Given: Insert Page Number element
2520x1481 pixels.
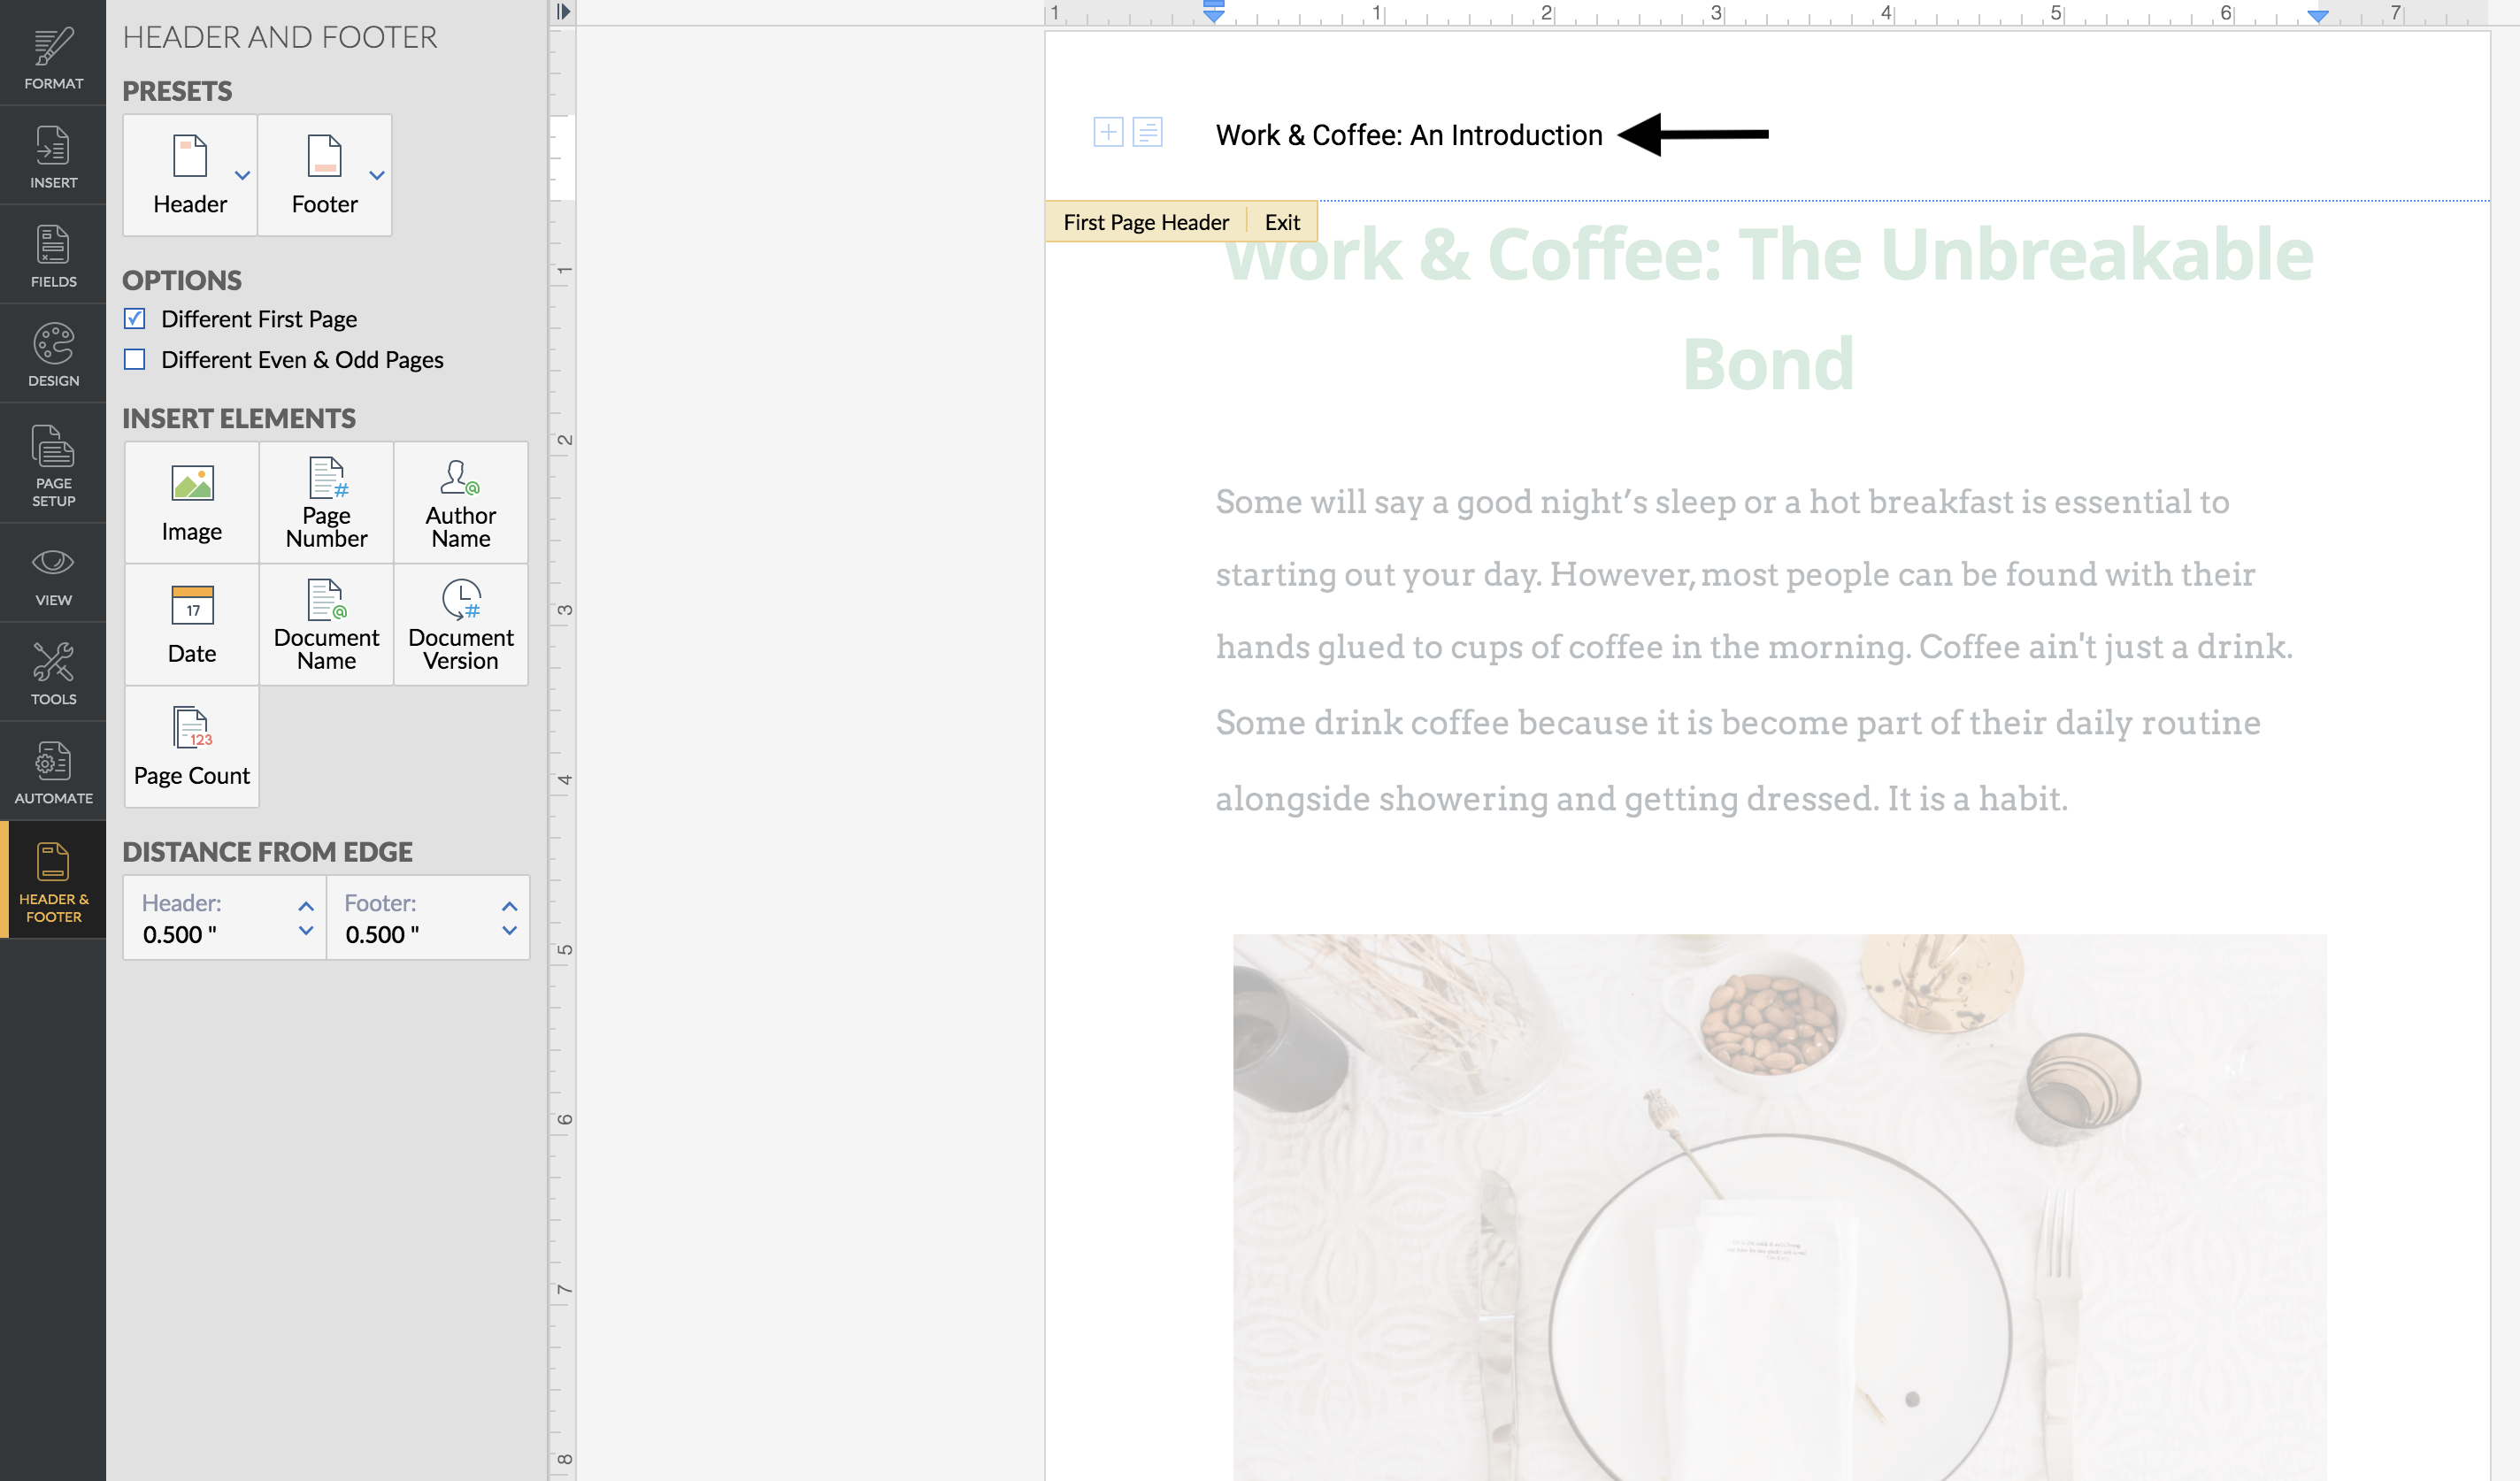Looking at the screenshot, I should click(326, 503).
